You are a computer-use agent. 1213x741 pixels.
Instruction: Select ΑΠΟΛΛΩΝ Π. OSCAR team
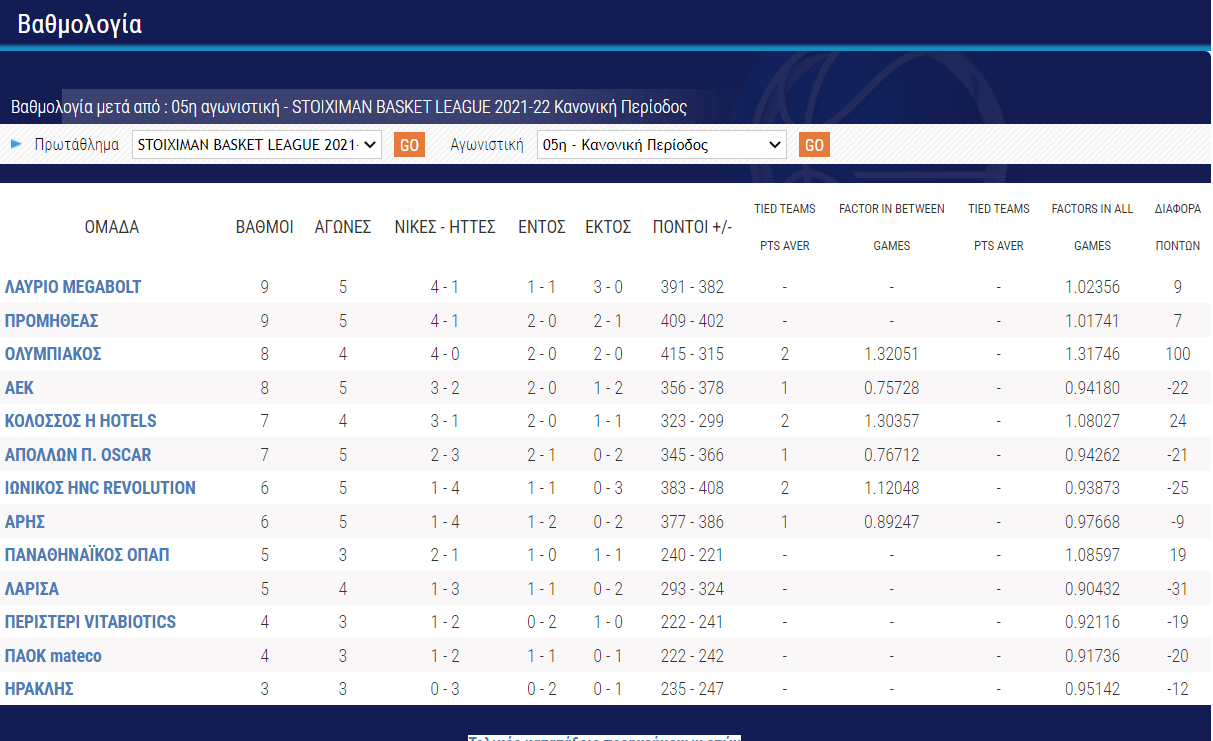pyautogui.click(x=78, y=455)
